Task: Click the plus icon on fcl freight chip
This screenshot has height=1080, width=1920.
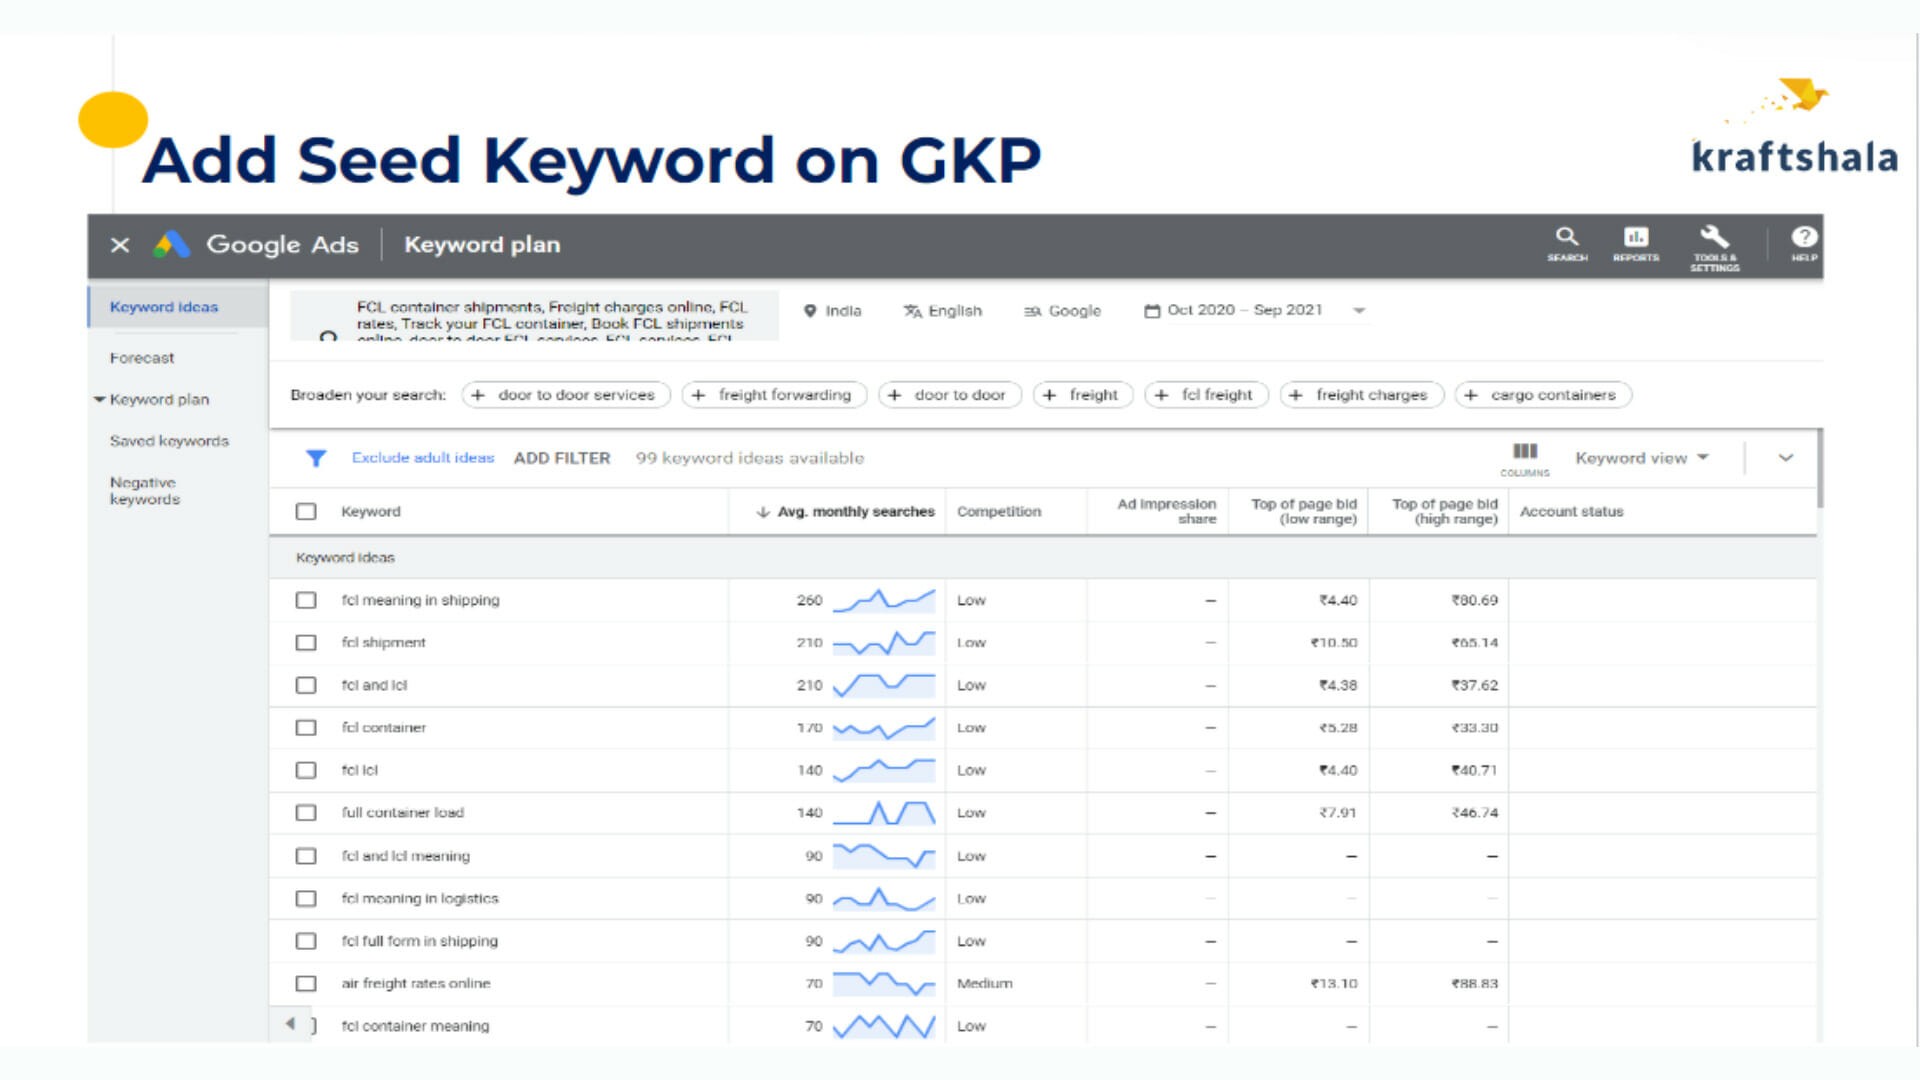Action: tap(1161, 395)
